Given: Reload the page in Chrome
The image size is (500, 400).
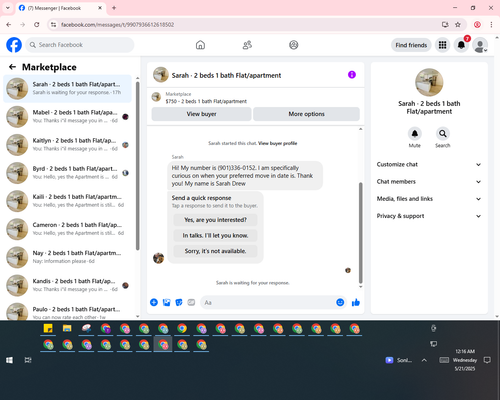Looking at the screenshot, I should click(x=37, y=25).
